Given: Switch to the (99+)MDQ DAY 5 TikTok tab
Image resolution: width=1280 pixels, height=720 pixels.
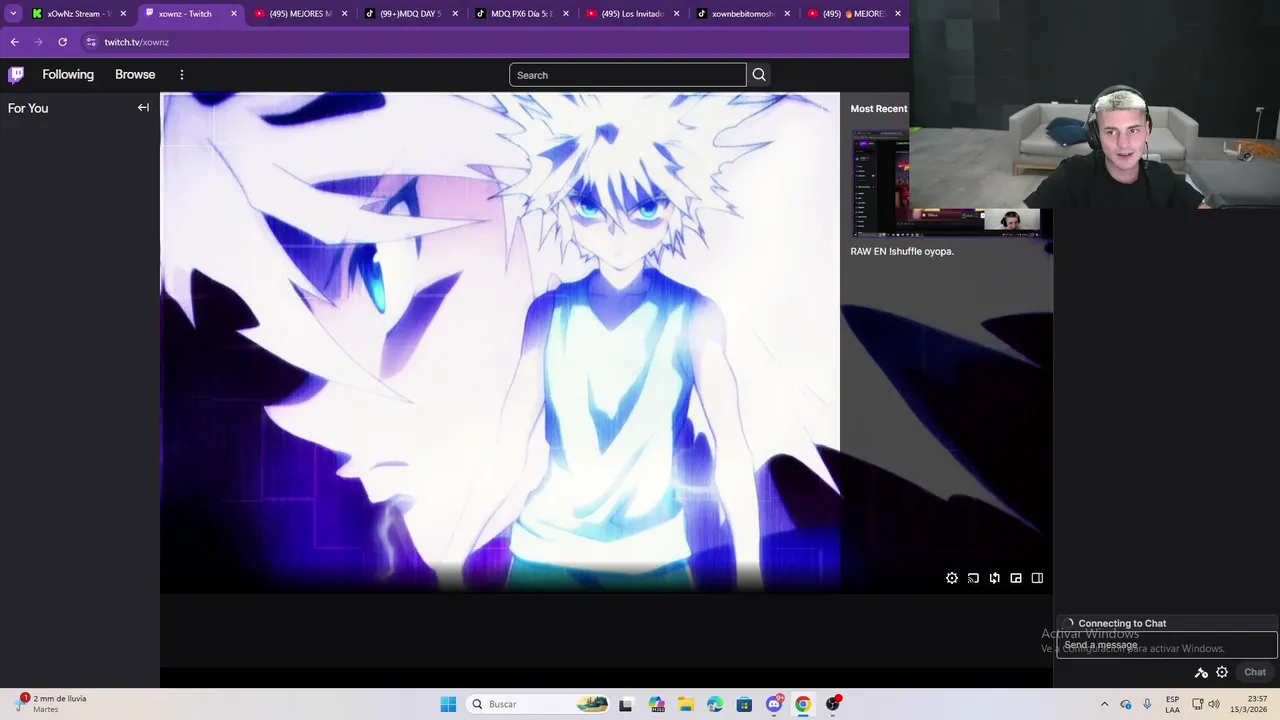Looking at the screenshot, I should pos(411,14).
